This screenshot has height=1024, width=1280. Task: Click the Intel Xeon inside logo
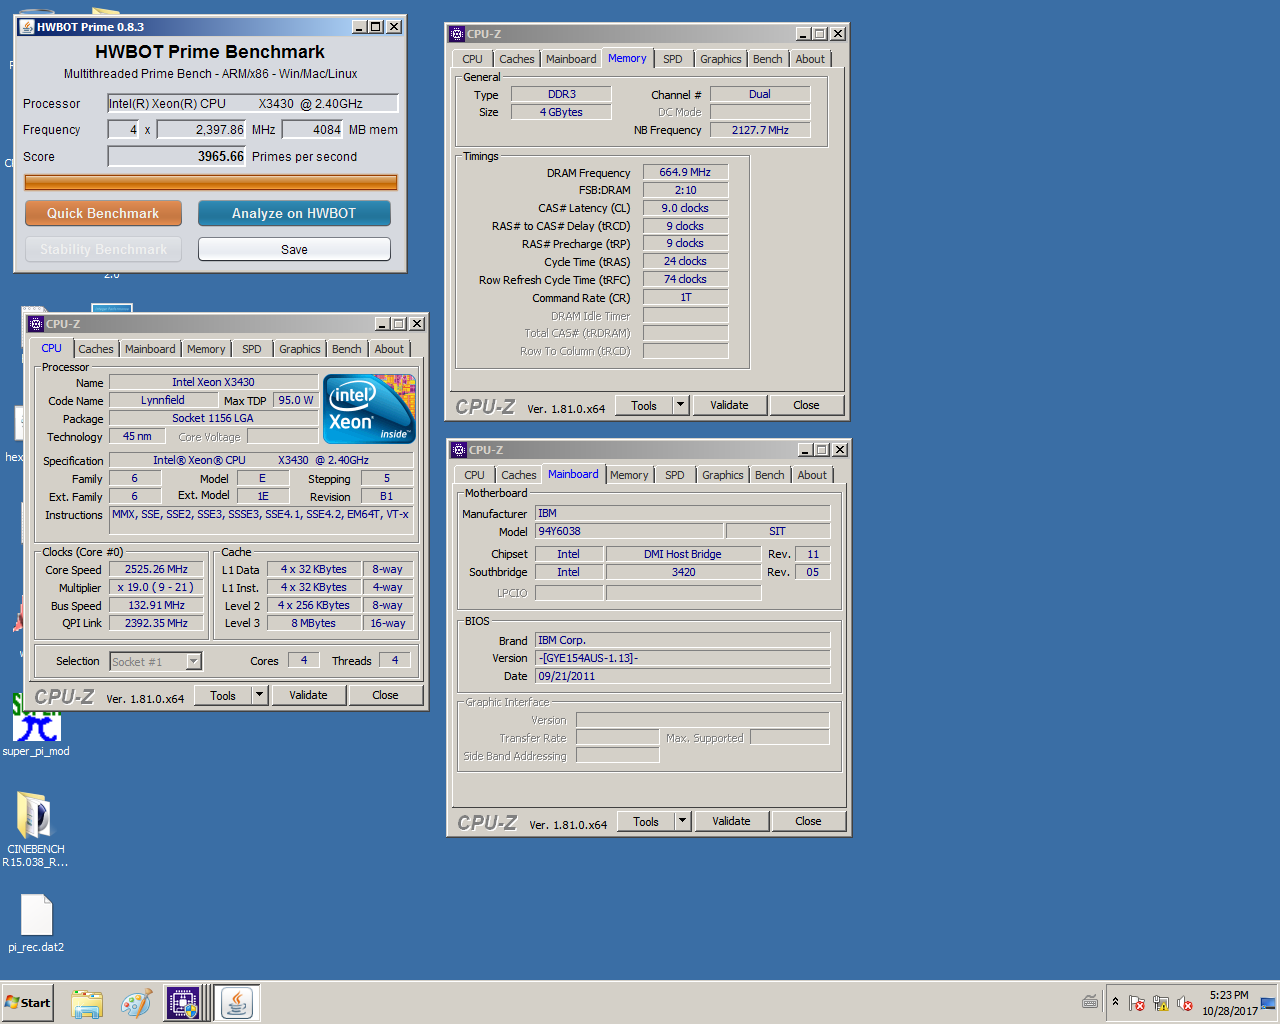coord(369,408)
